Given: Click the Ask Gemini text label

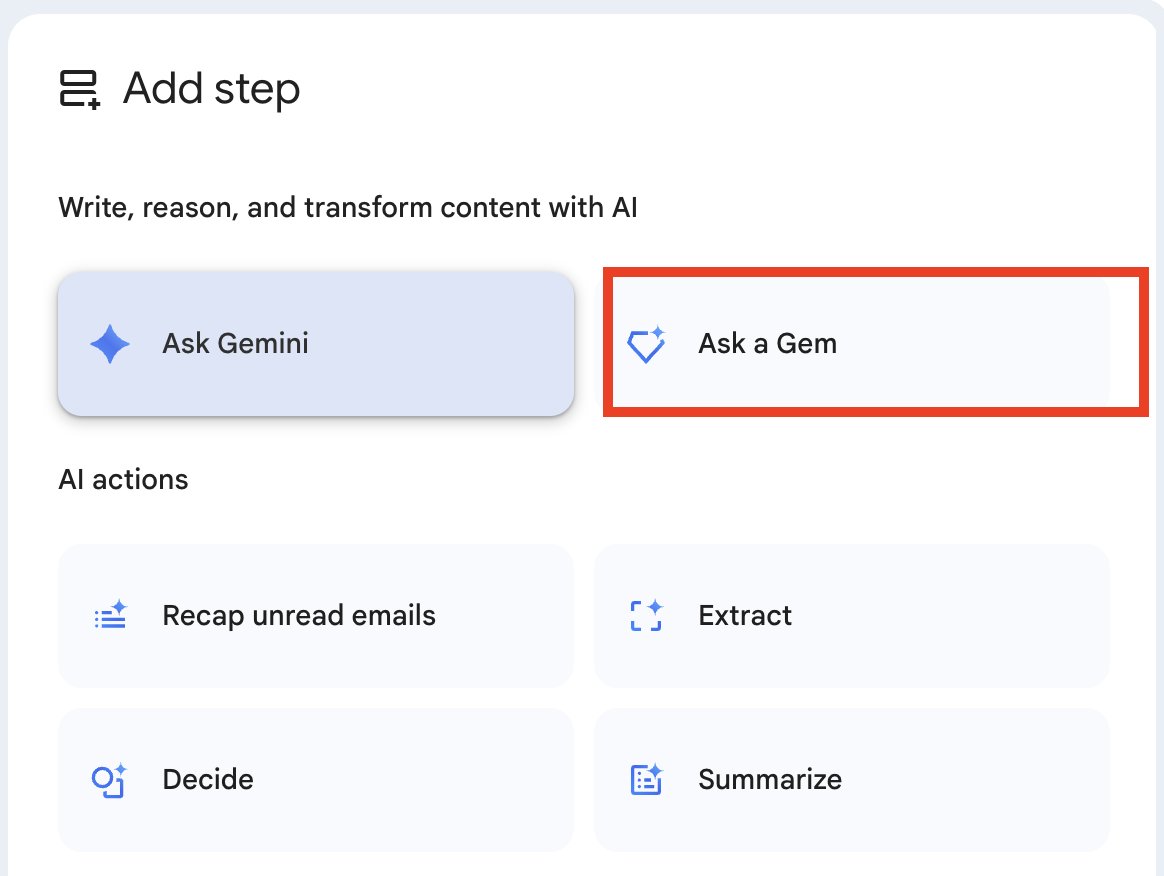Looking at the screenshot, I should pos(235,344).
